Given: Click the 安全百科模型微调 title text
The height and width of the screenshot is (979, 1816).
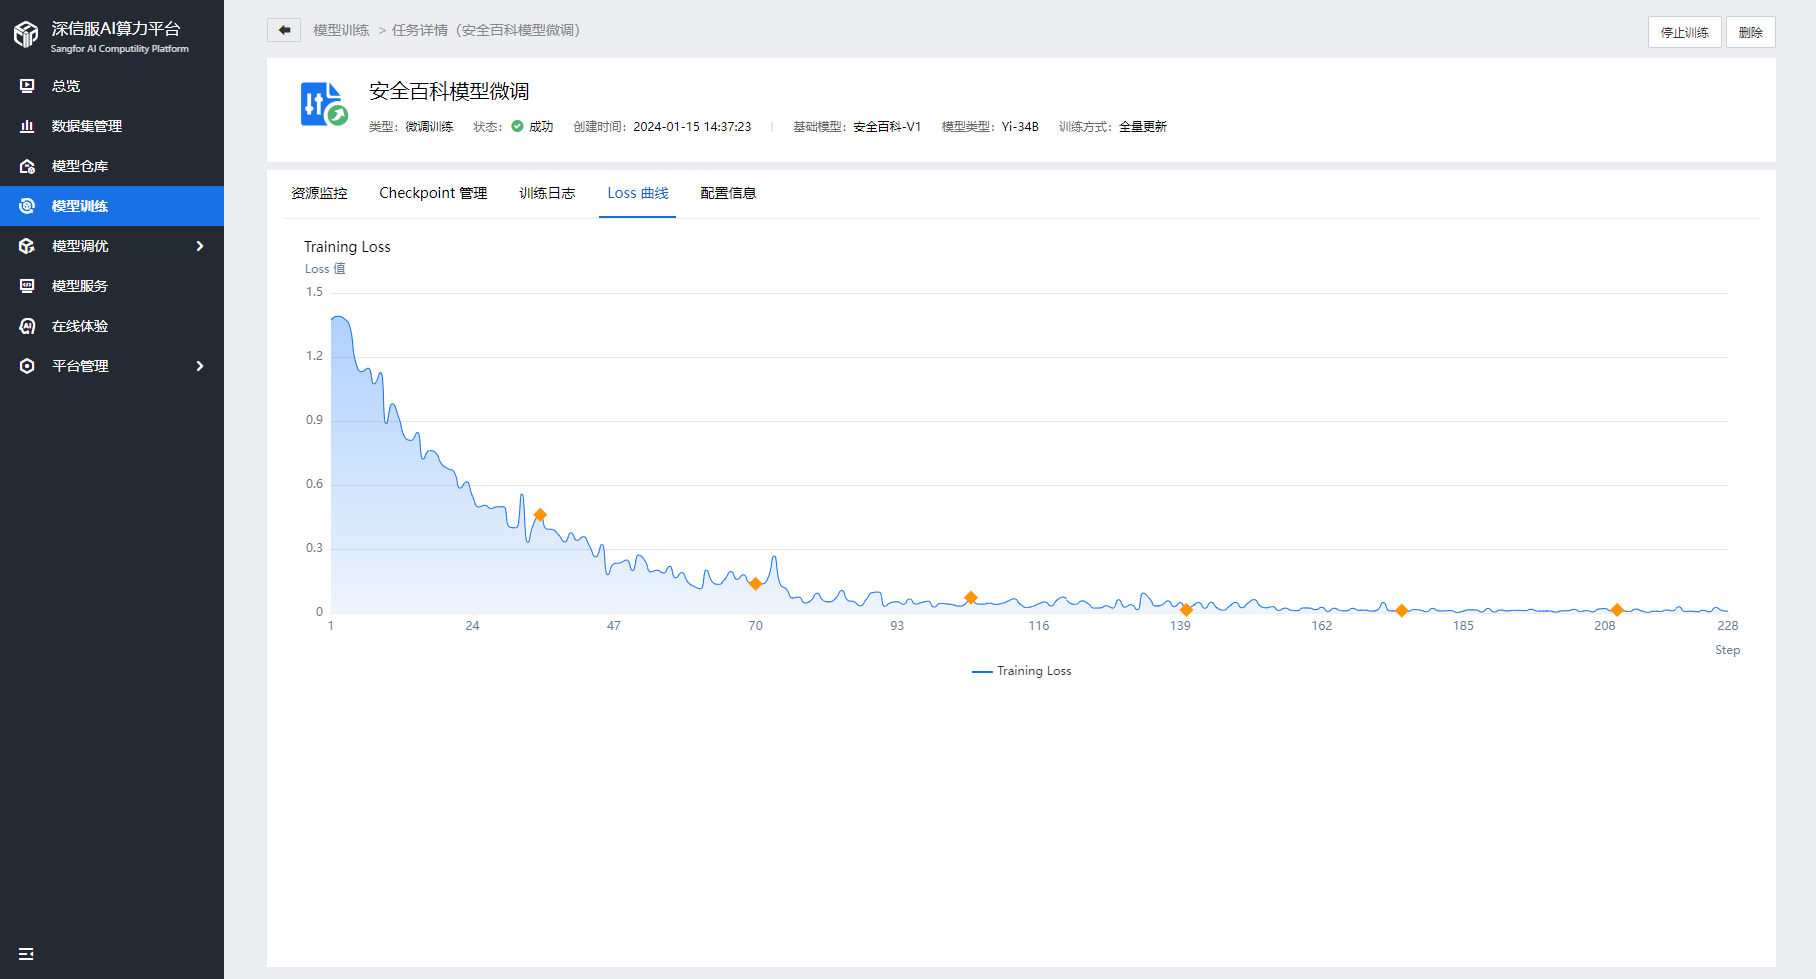Looking at the screenshot, I should click(449, 91).
